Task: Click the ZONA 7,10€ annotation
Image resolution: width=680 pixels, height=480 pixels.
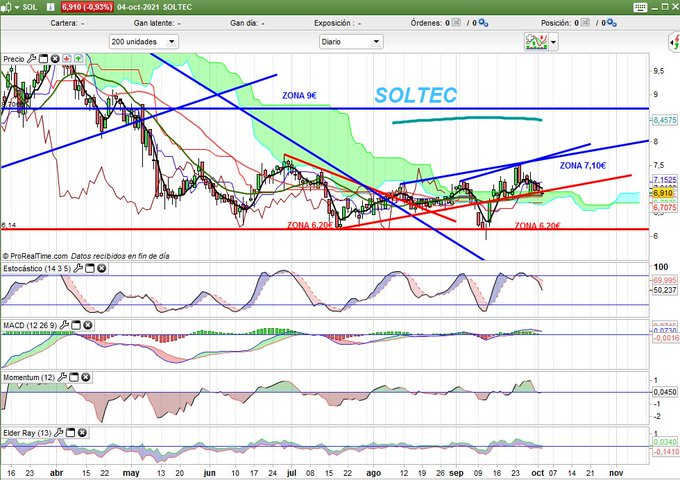Action: [582, 166]
